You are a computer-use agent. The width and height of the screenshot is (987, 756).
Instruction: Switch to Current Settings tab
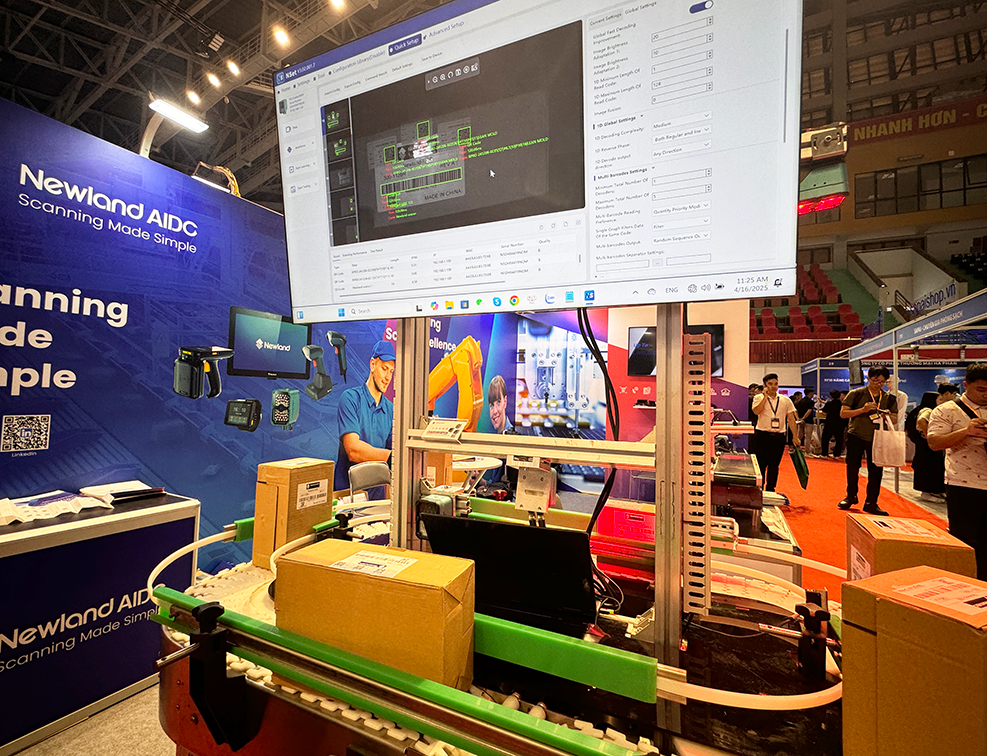click(606, 19)
